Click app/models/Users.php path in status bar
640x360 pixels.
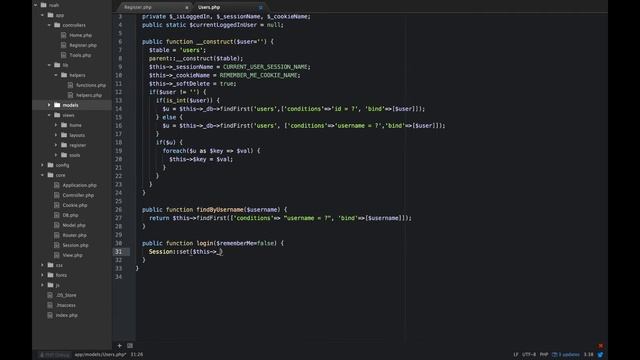click(x=100, y=355)
